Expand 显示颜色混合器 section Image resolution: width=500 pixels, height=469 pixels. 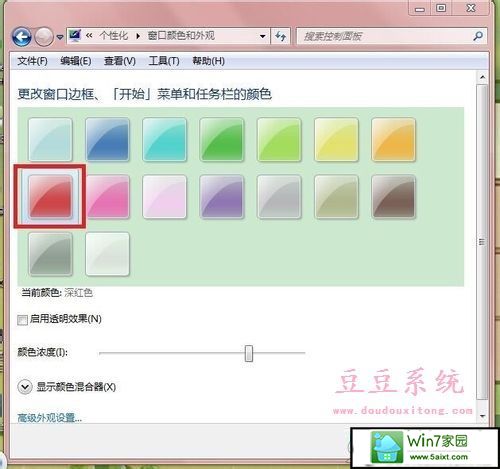[25, 387]
